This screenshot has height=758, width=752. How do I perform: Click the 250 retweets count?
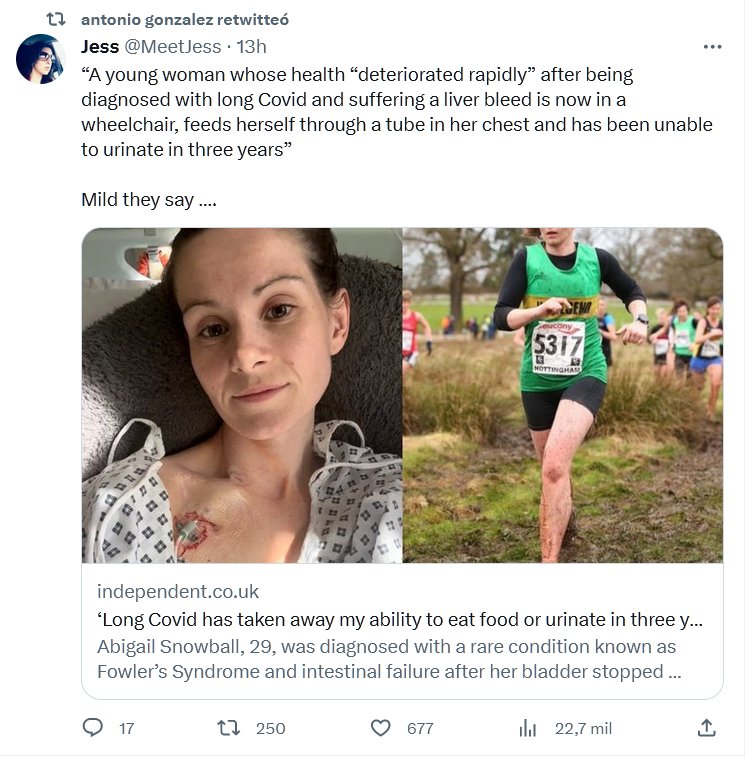[x=270, y=728]
